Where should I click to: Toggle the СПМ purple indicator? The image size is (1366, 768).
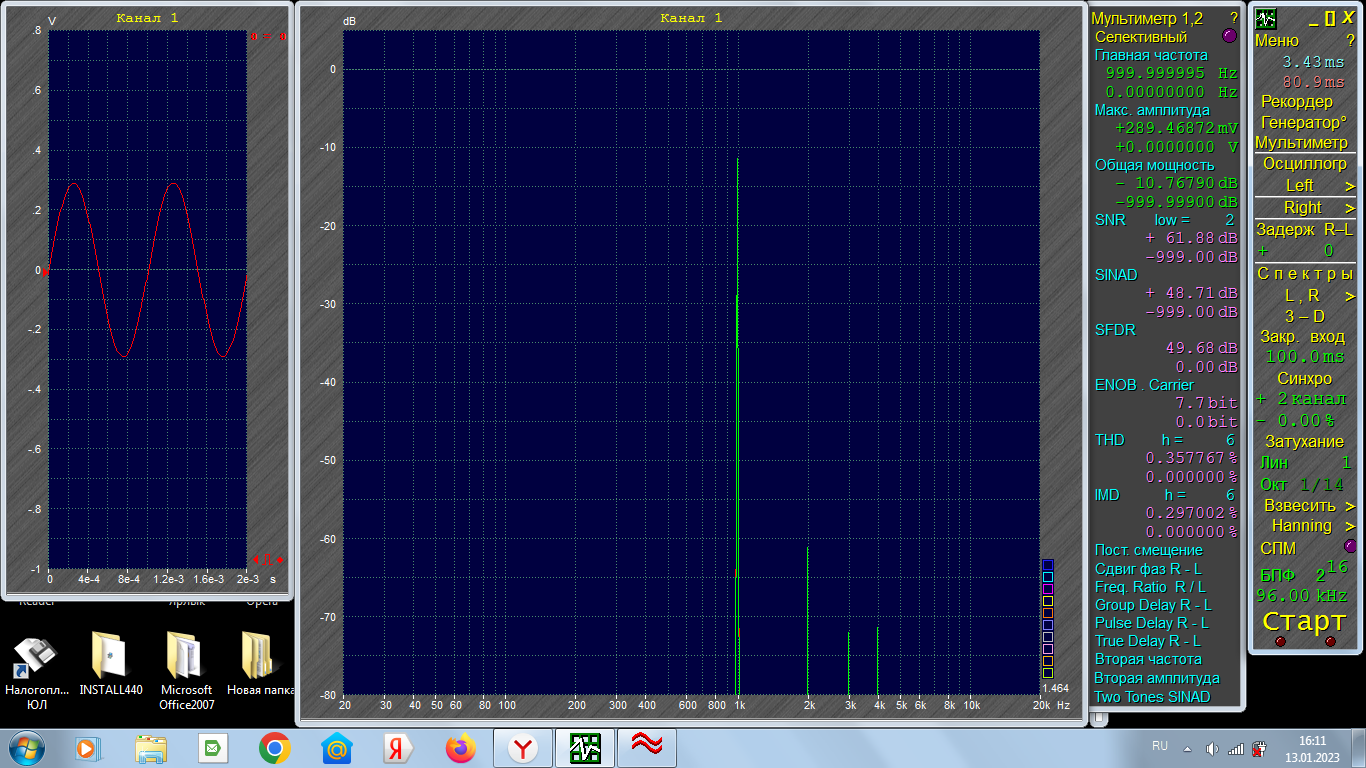[x=1351, y=546]
